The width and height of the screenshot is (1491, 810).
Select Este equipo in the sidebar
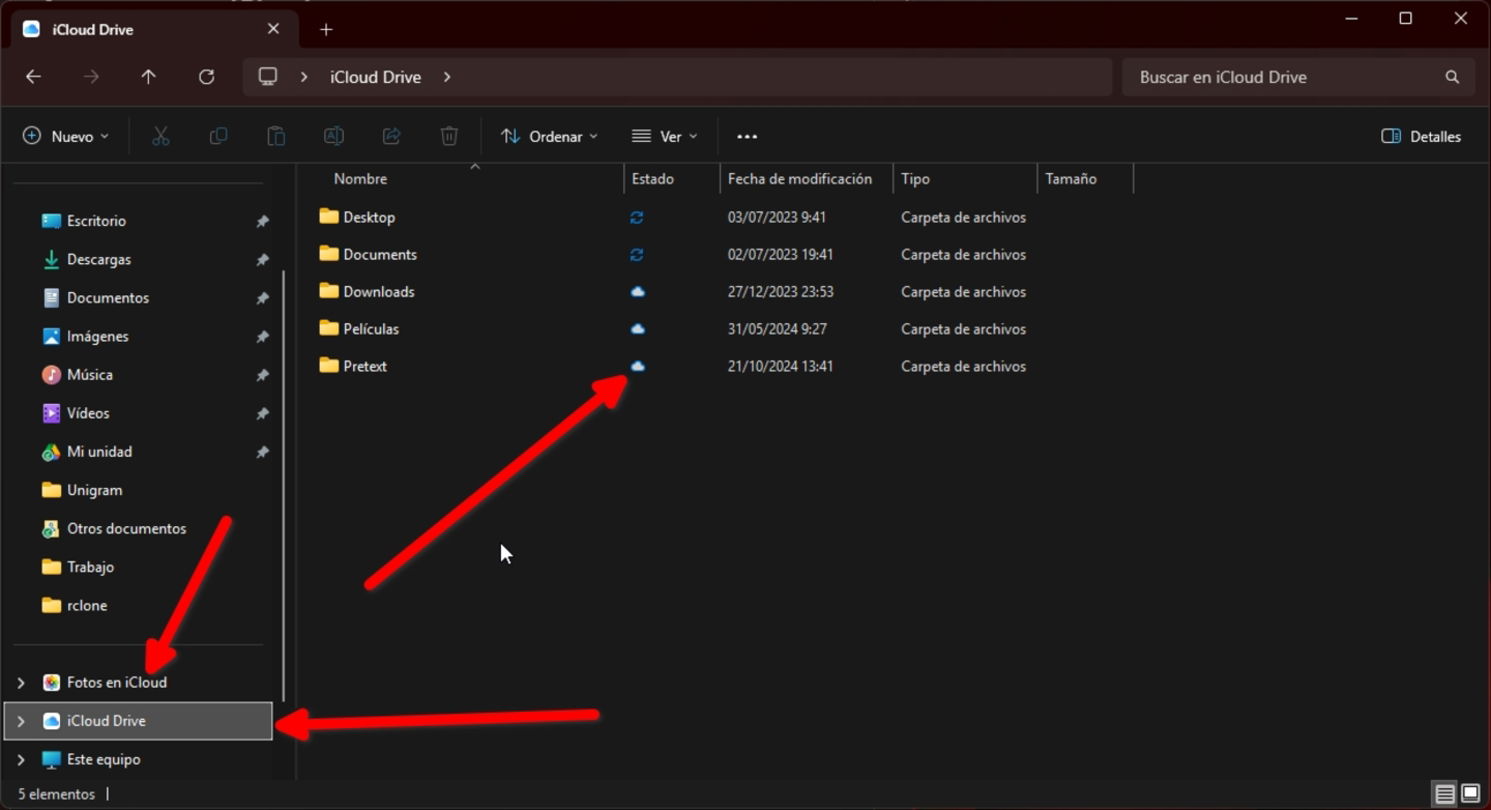coord(103,760)
